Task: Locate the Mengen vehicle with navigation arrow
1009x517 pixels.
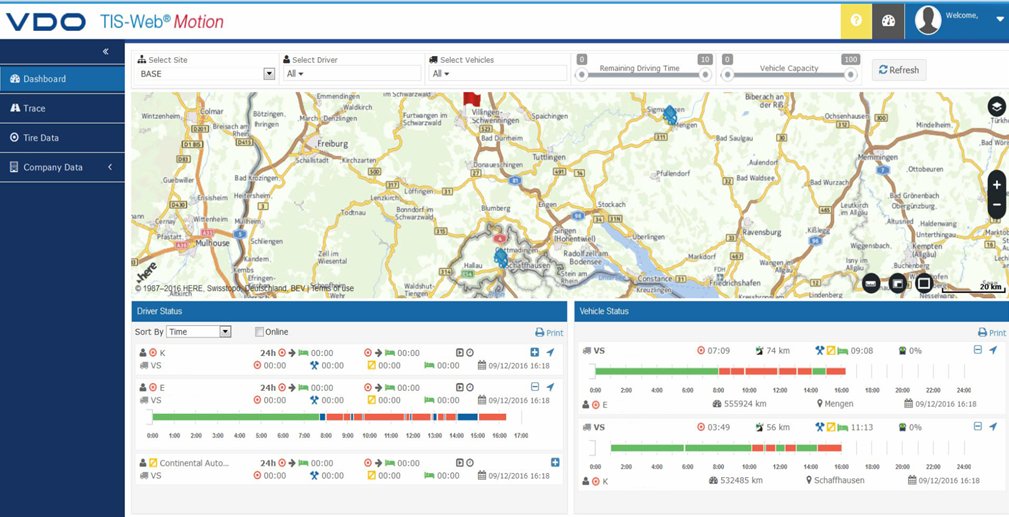Action: [x=994, y=350]
